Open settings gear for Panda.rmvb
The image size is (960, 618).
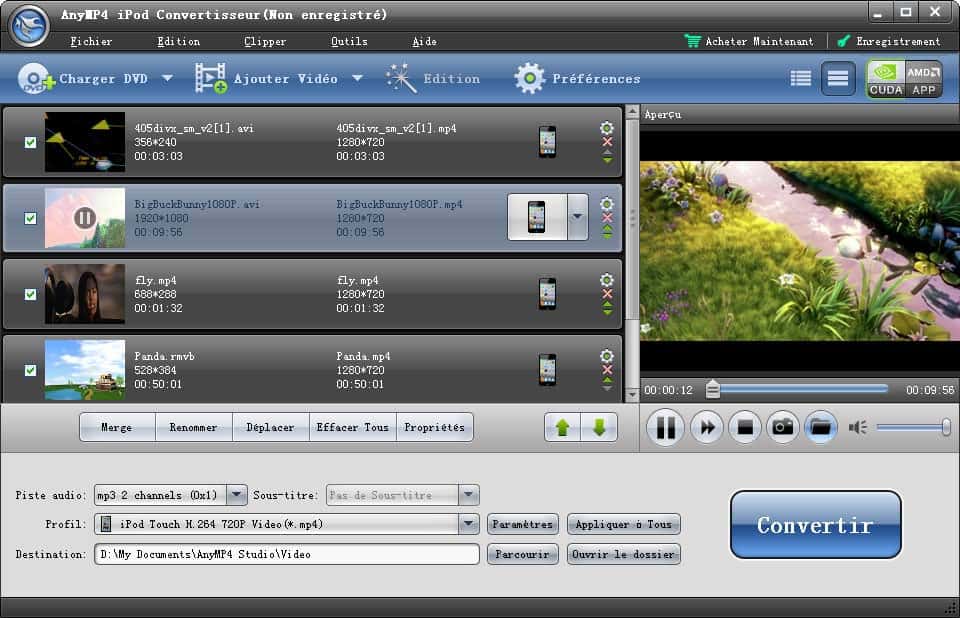coord(607,356)
